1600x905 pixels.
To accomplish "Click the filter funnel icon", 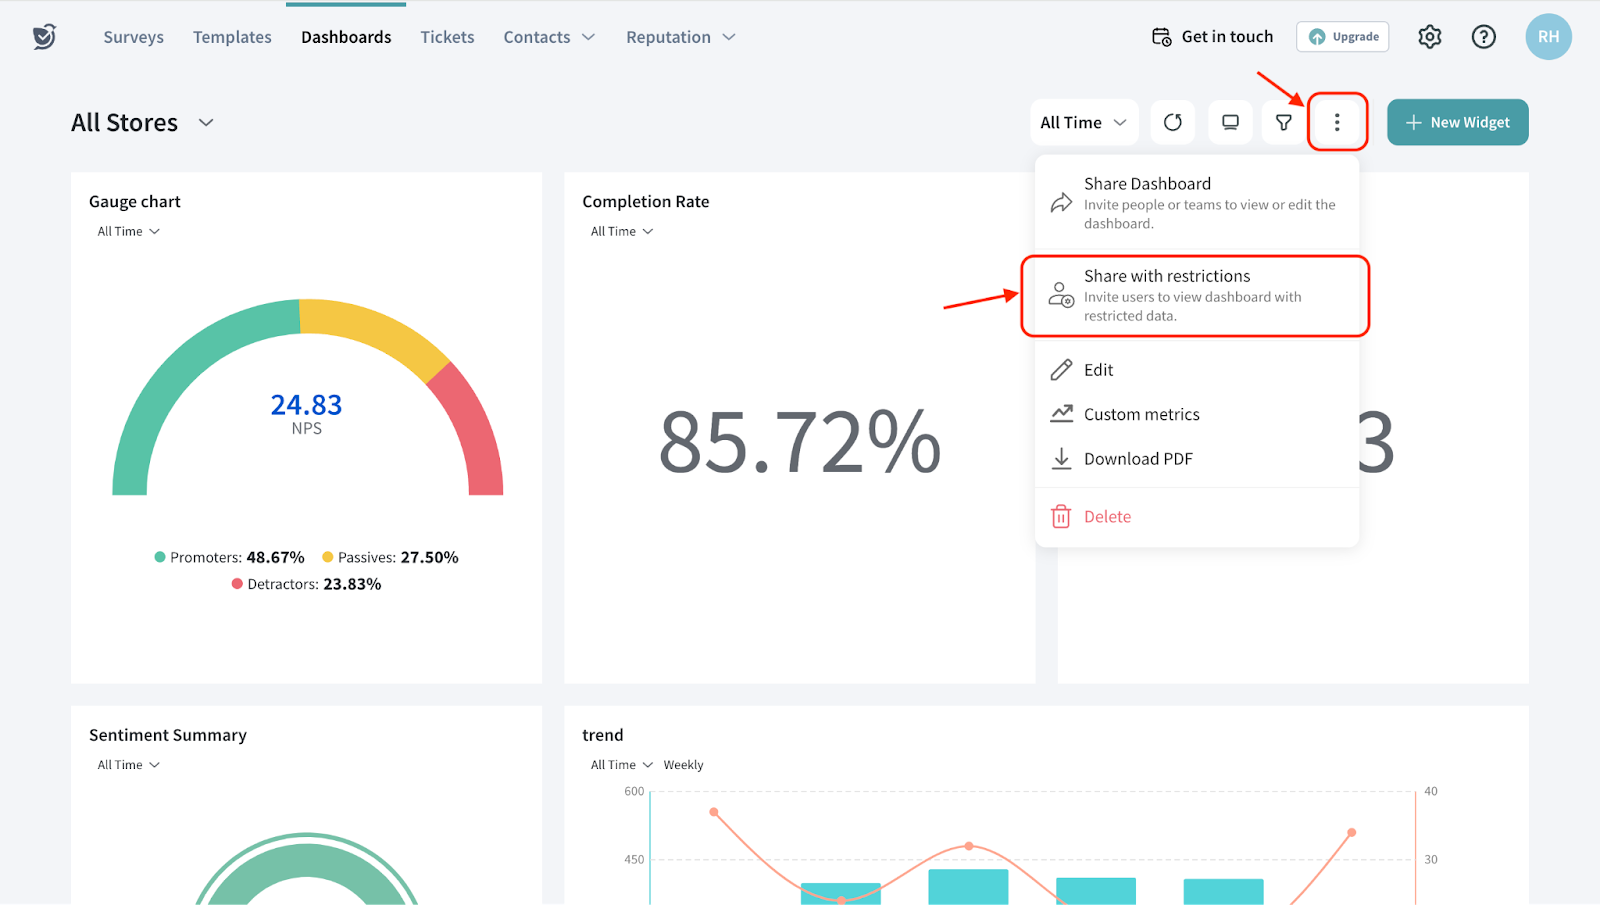I will pos(1283,122).
